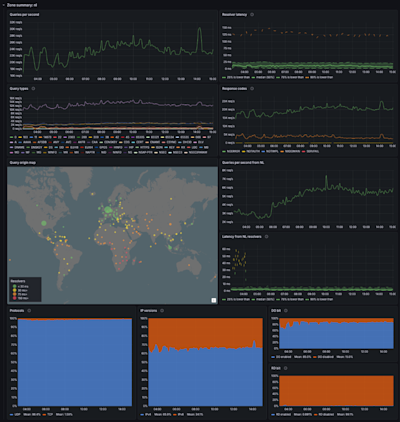Viewport: 400px width, 422px height.
Task: Open the Query origin map panel title
Action: (x=23, y=163)
